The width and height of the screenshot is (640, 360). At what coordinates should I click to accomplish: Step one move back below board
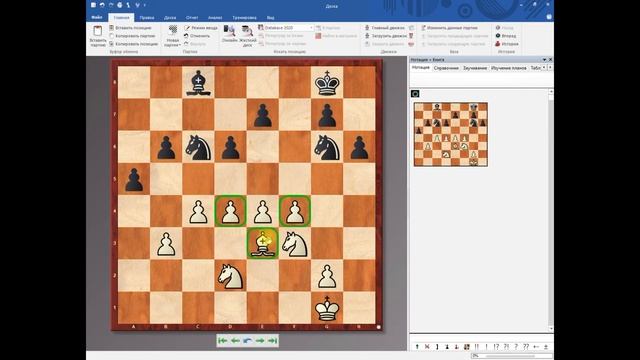point(235,340)
